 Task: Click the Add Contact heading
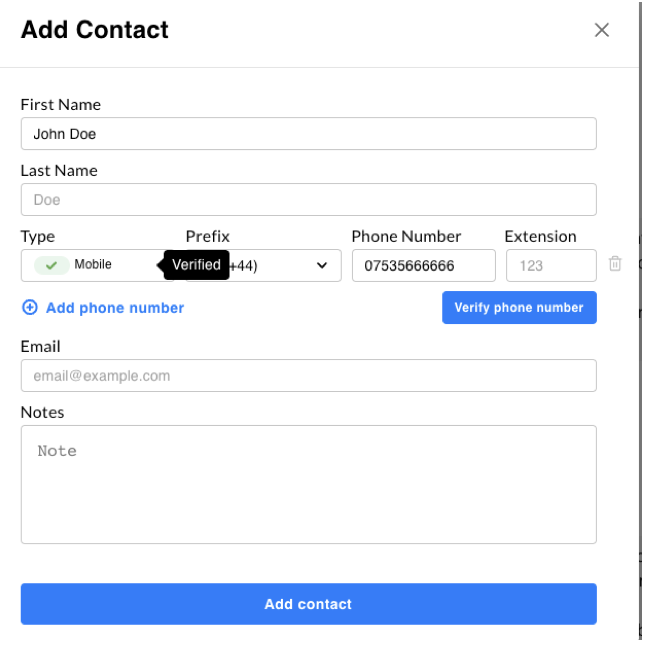[95, 30]
